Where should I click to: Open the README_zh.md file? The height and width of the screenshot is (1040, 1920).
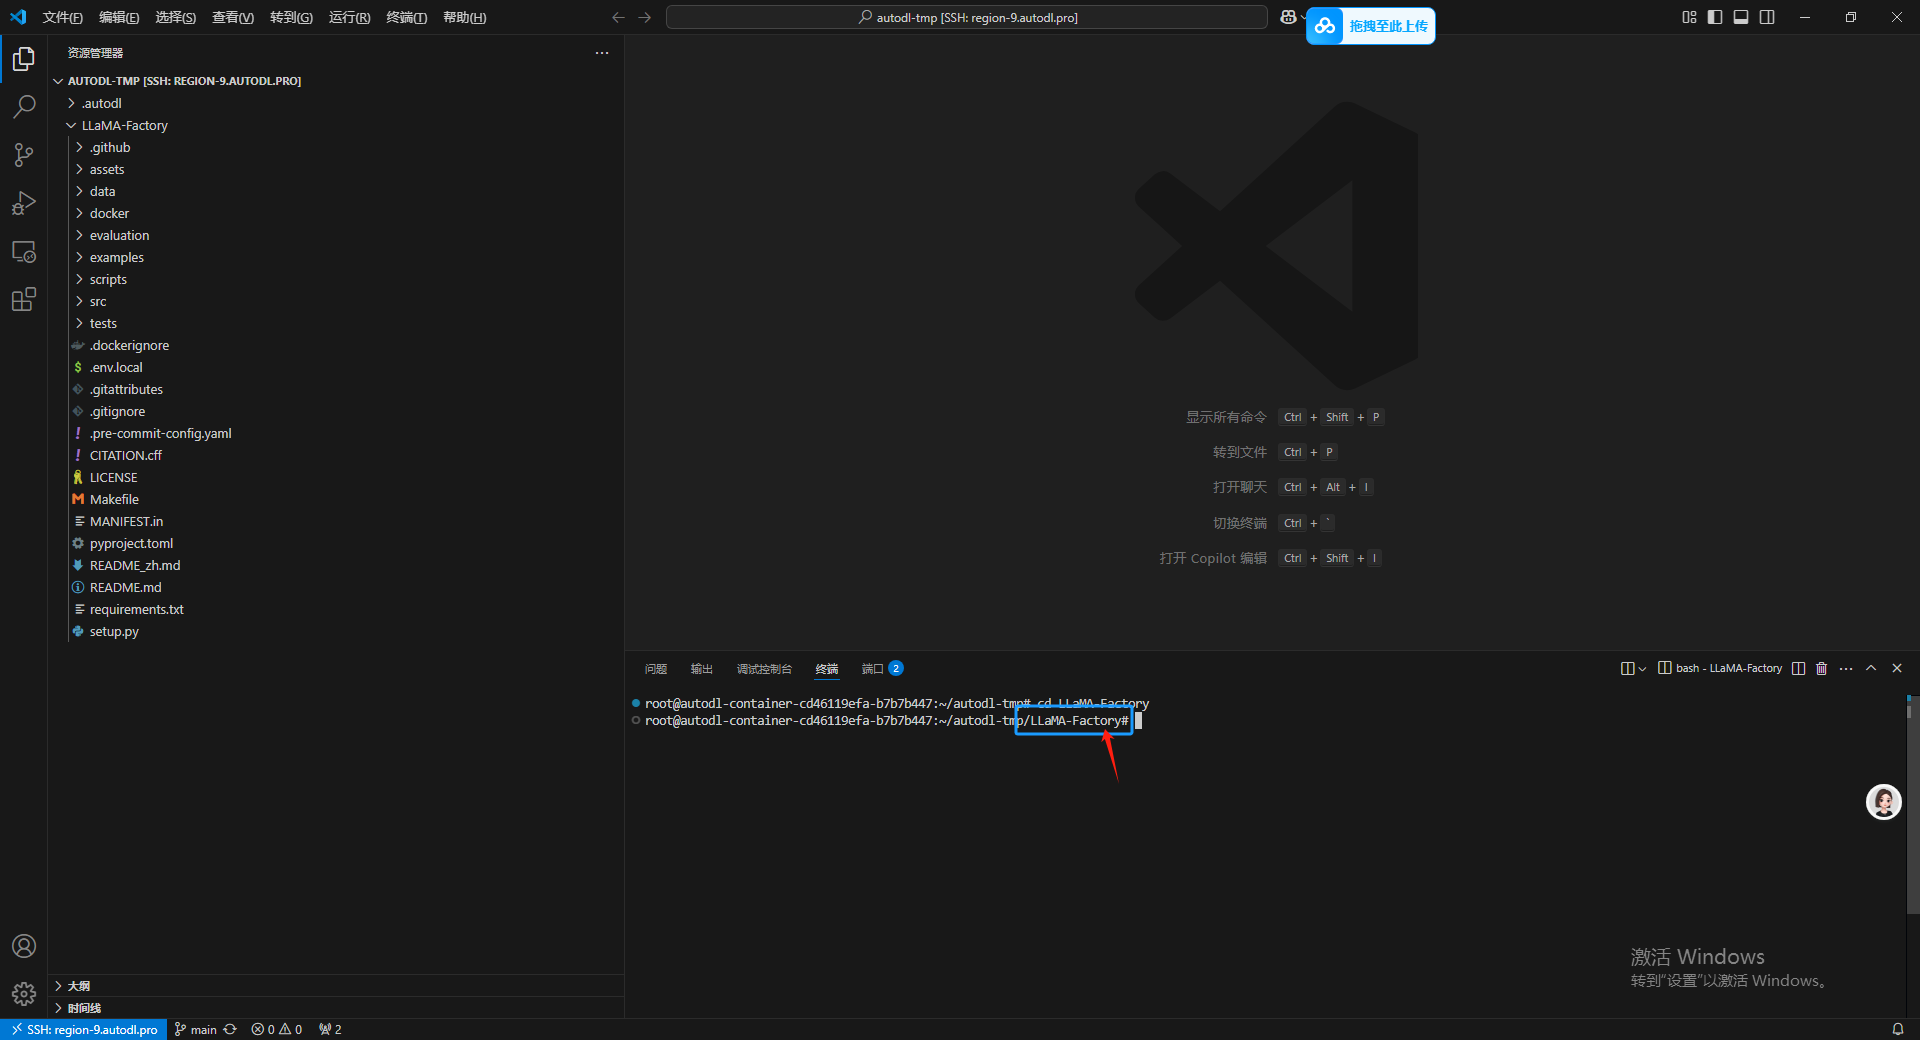click(x=336, y=565)
